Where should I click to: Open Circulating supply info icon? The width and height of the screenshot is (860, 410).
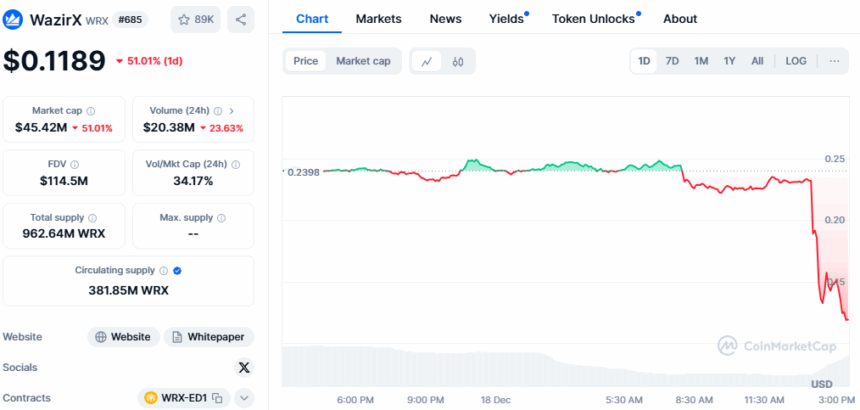tap(163, 271)
